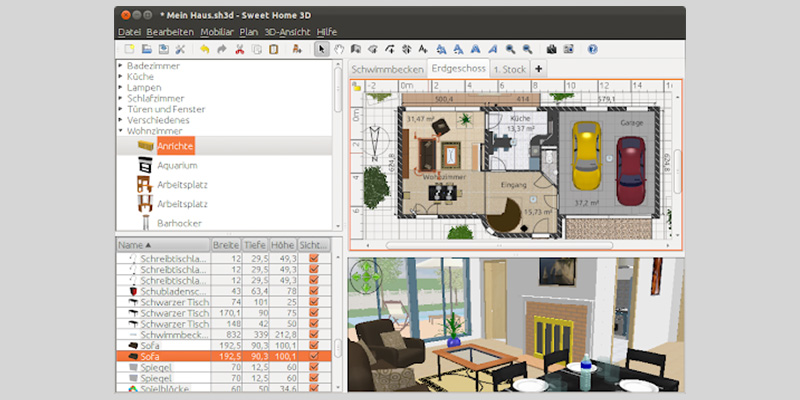Toggle visibility of the highlighted Sofa row

pos(314,356)
